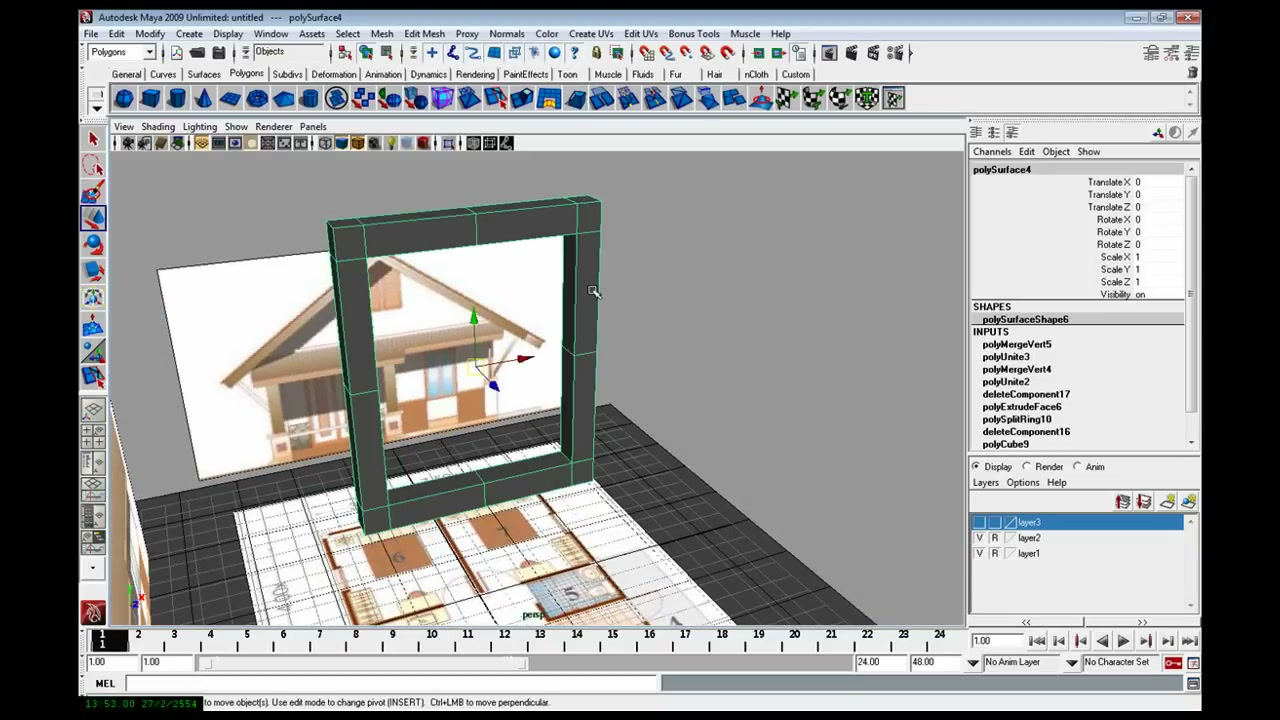Screen dimensions: 1280x720
Task: Pick the Lasso select tool
Action: tap(93, 166)
